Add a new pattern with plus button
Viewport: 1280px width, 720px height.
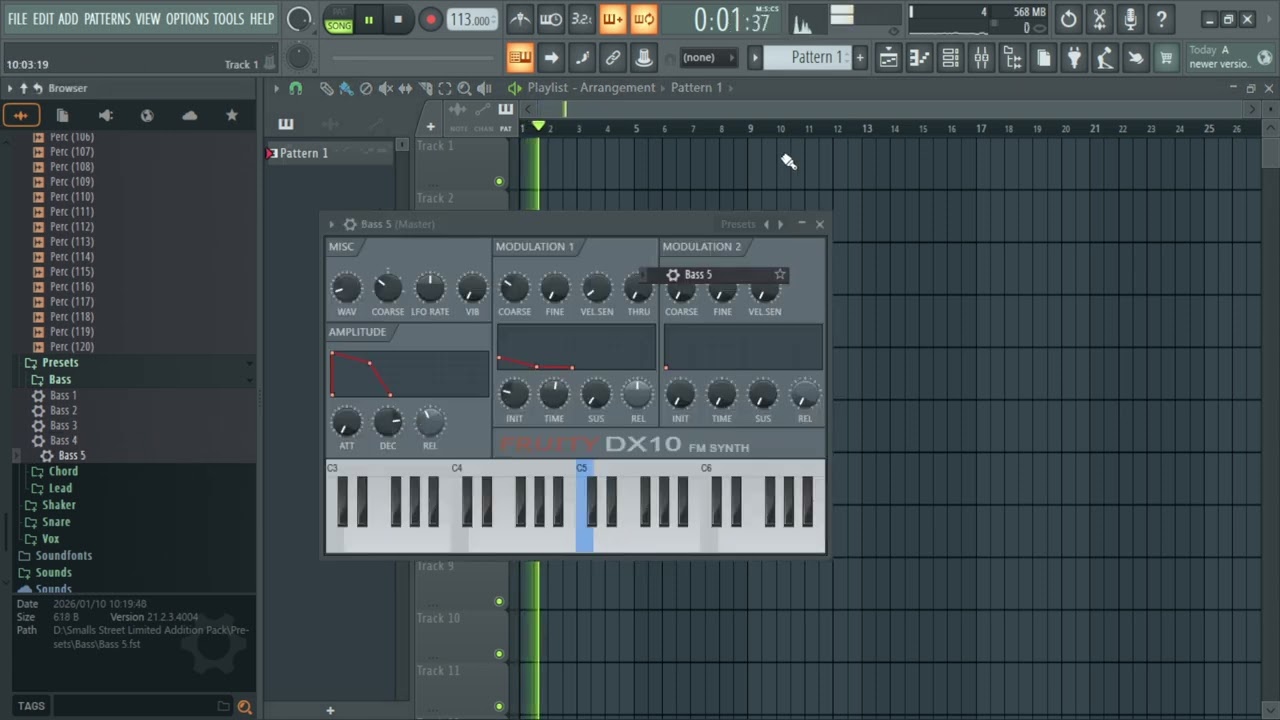(x=859, y=58)
